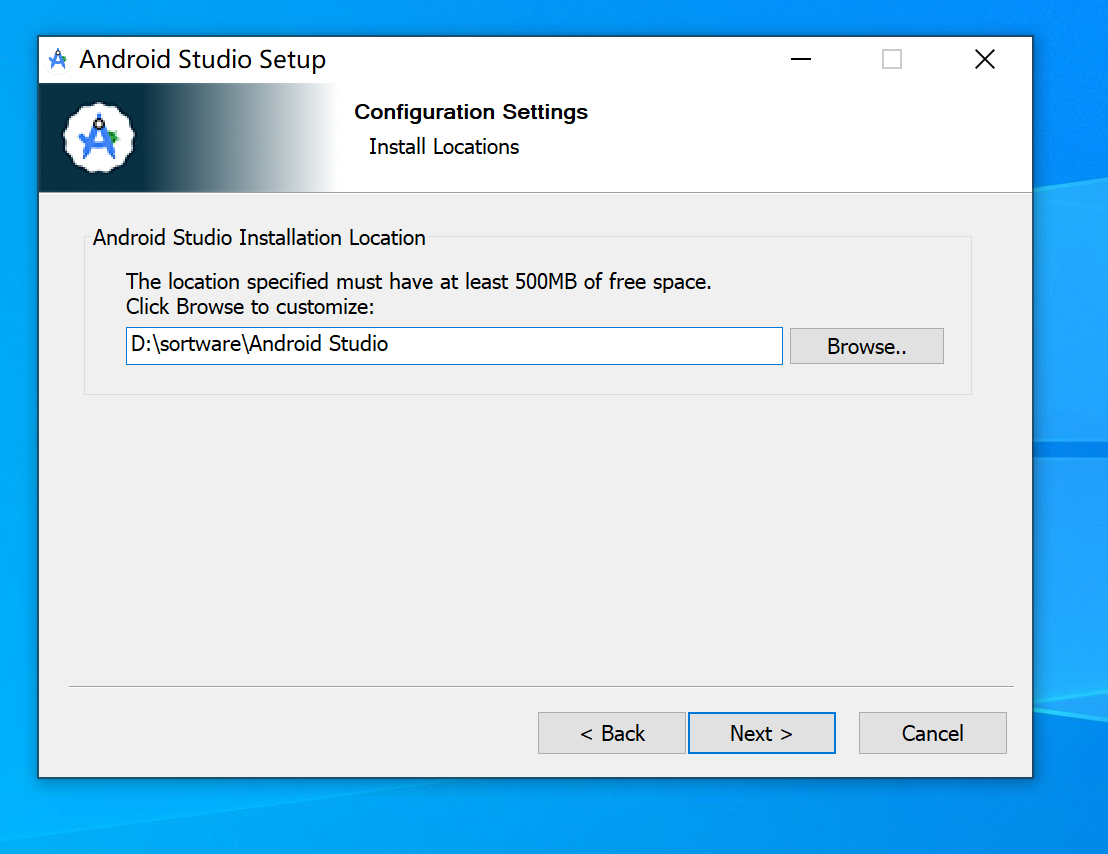The height and width of the screenshot is (854, 1108).
Task: Click the Android Studio logo in header
Action: 99,138
